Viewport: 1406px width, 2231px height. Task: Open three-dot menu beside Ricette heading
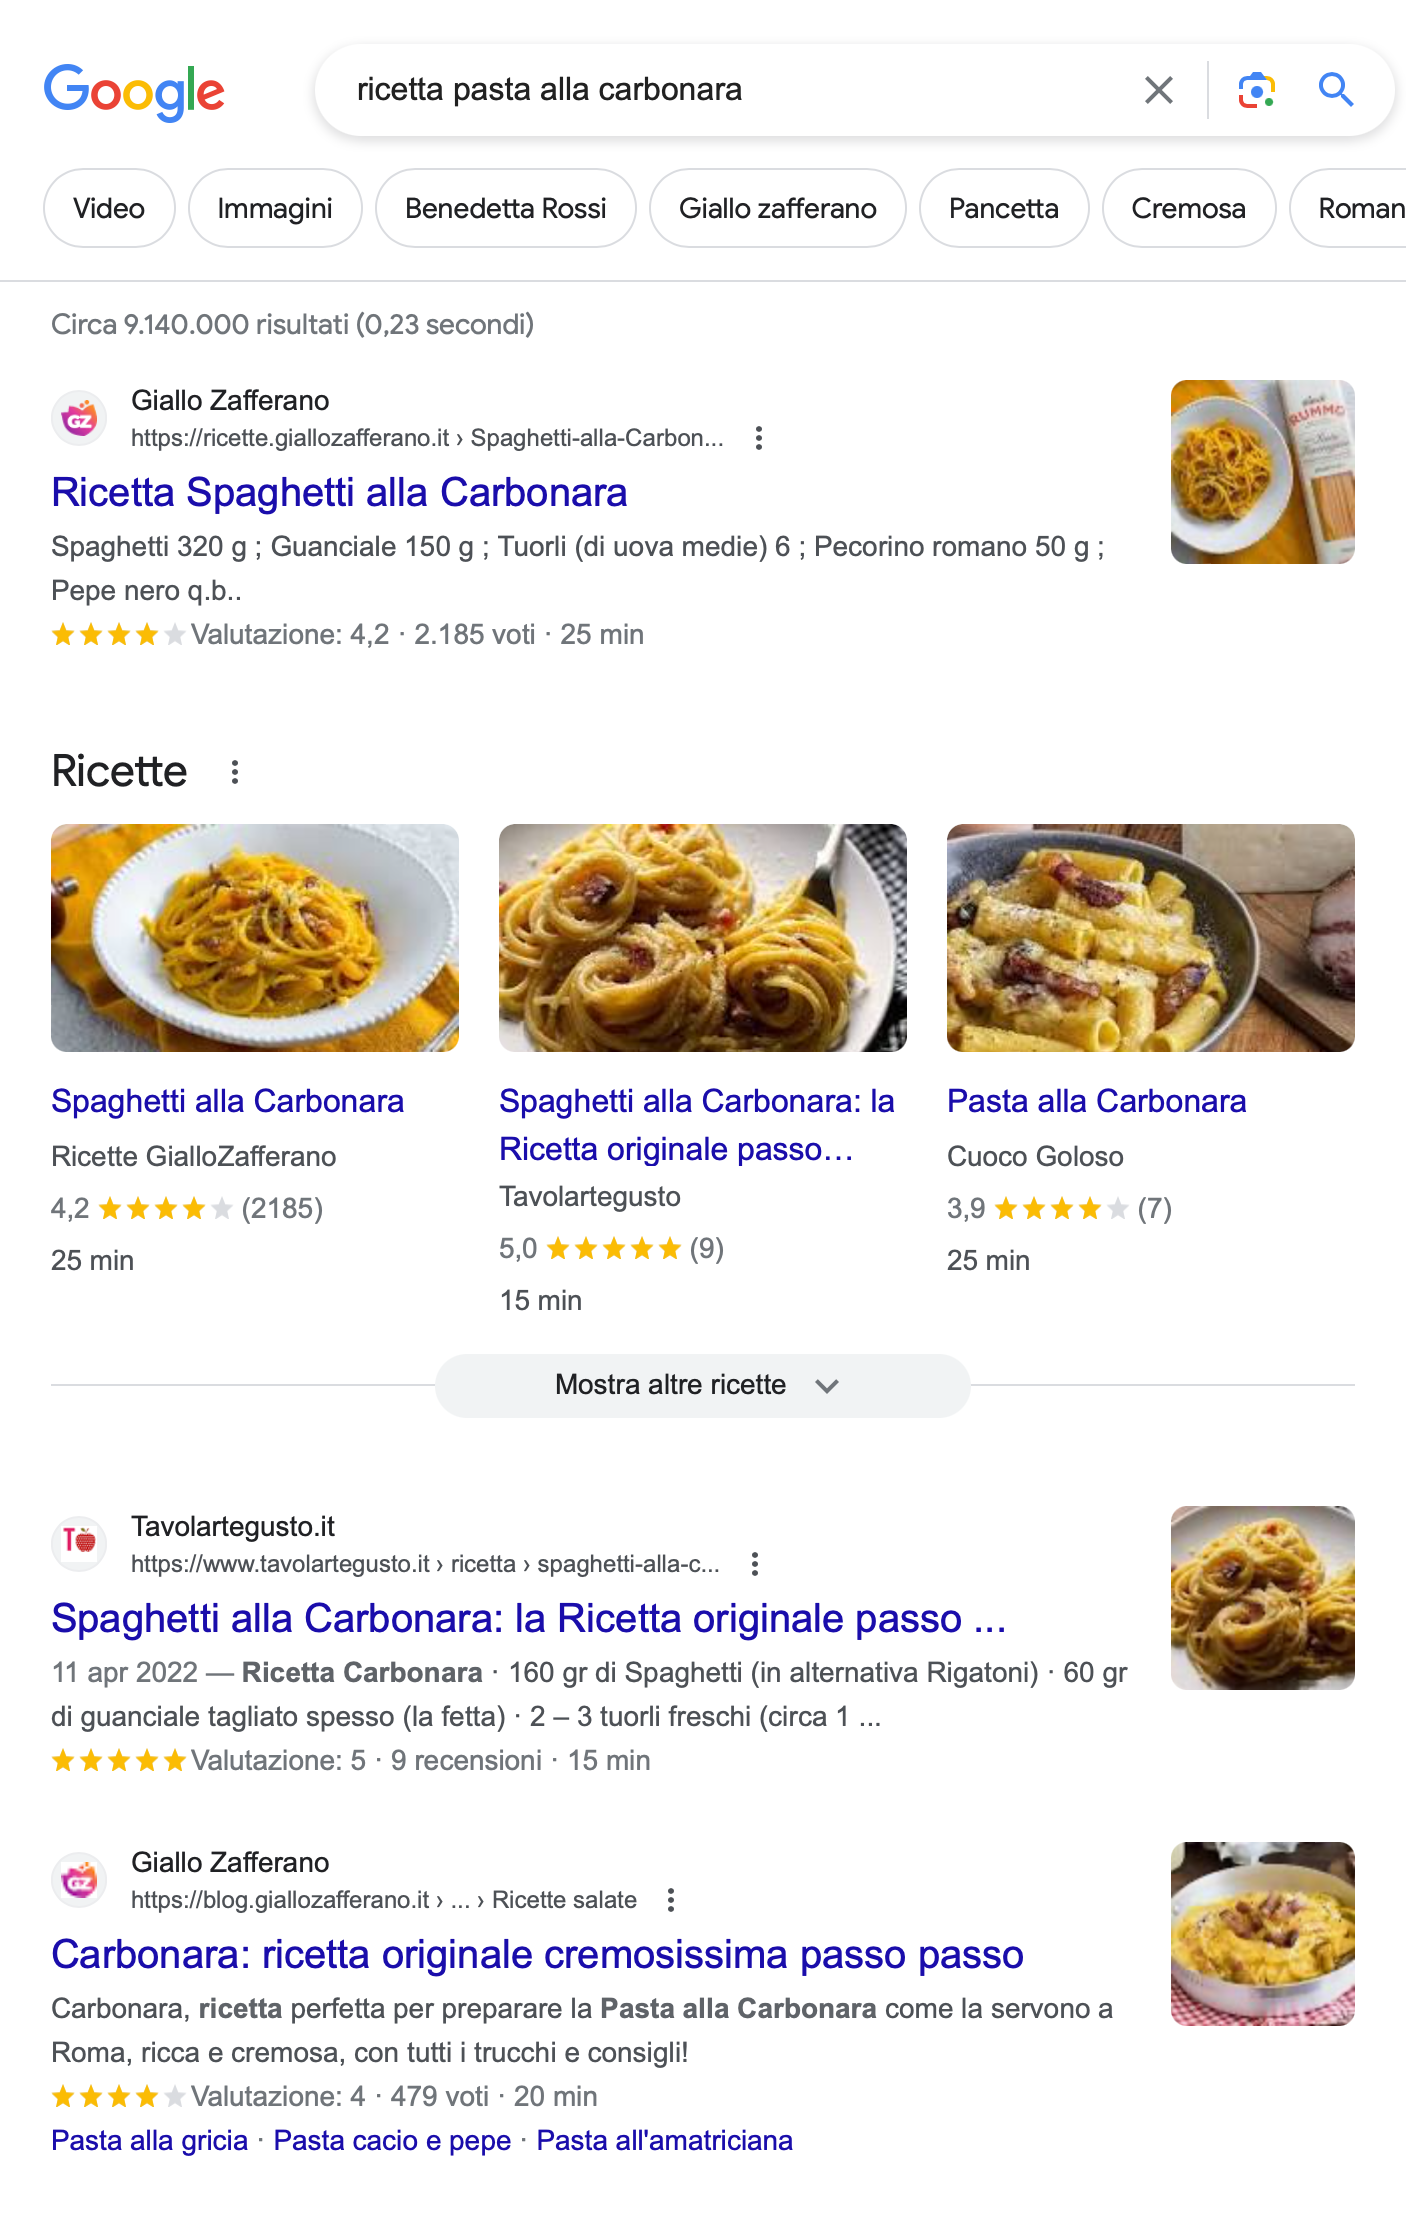[235, 772]
